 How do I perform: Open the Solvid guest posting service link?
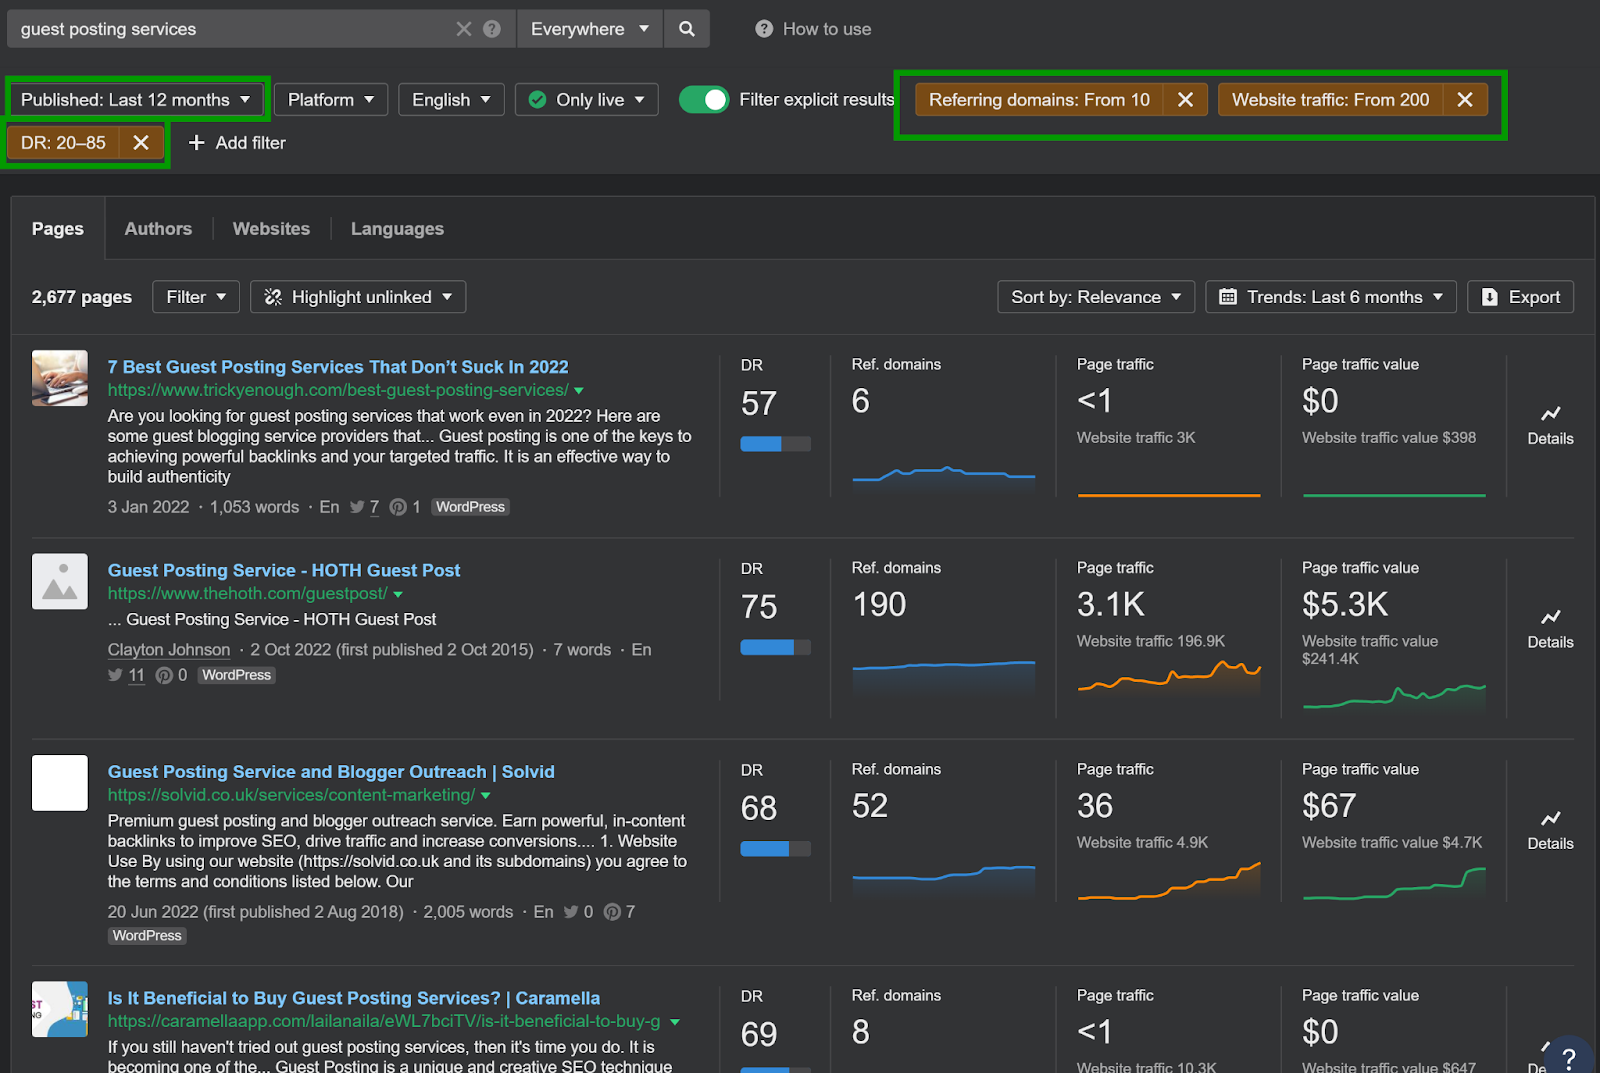[330, 772]
